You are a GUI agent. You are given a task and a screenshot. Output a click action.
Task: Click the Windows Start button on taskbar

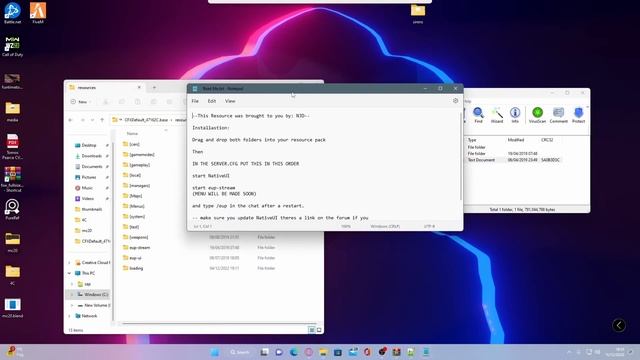click(x=215, y=352)
